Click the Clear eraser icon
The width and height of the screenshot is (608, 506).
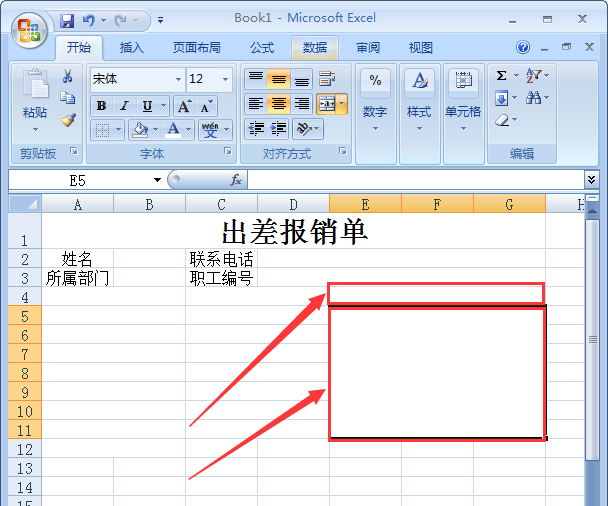[502, 120]
